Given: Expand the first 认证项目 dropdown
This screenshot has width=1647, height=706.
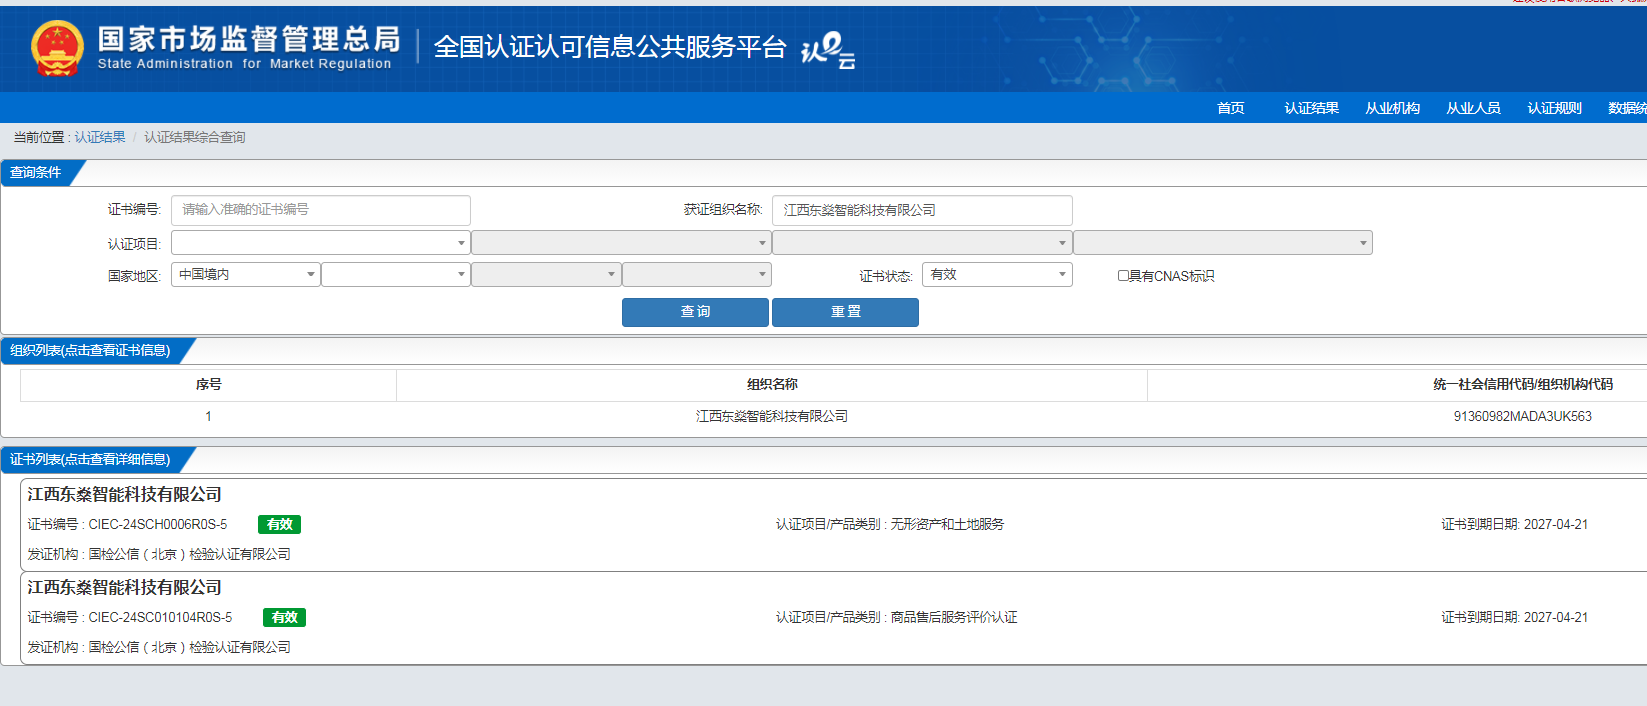Looking at the screenshot, I should [x=321, y=243].
